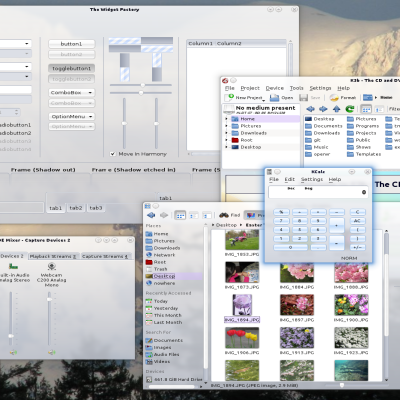
Task: Toggle togglebutton1 in The Widget Factory
Action: (71, 68)
